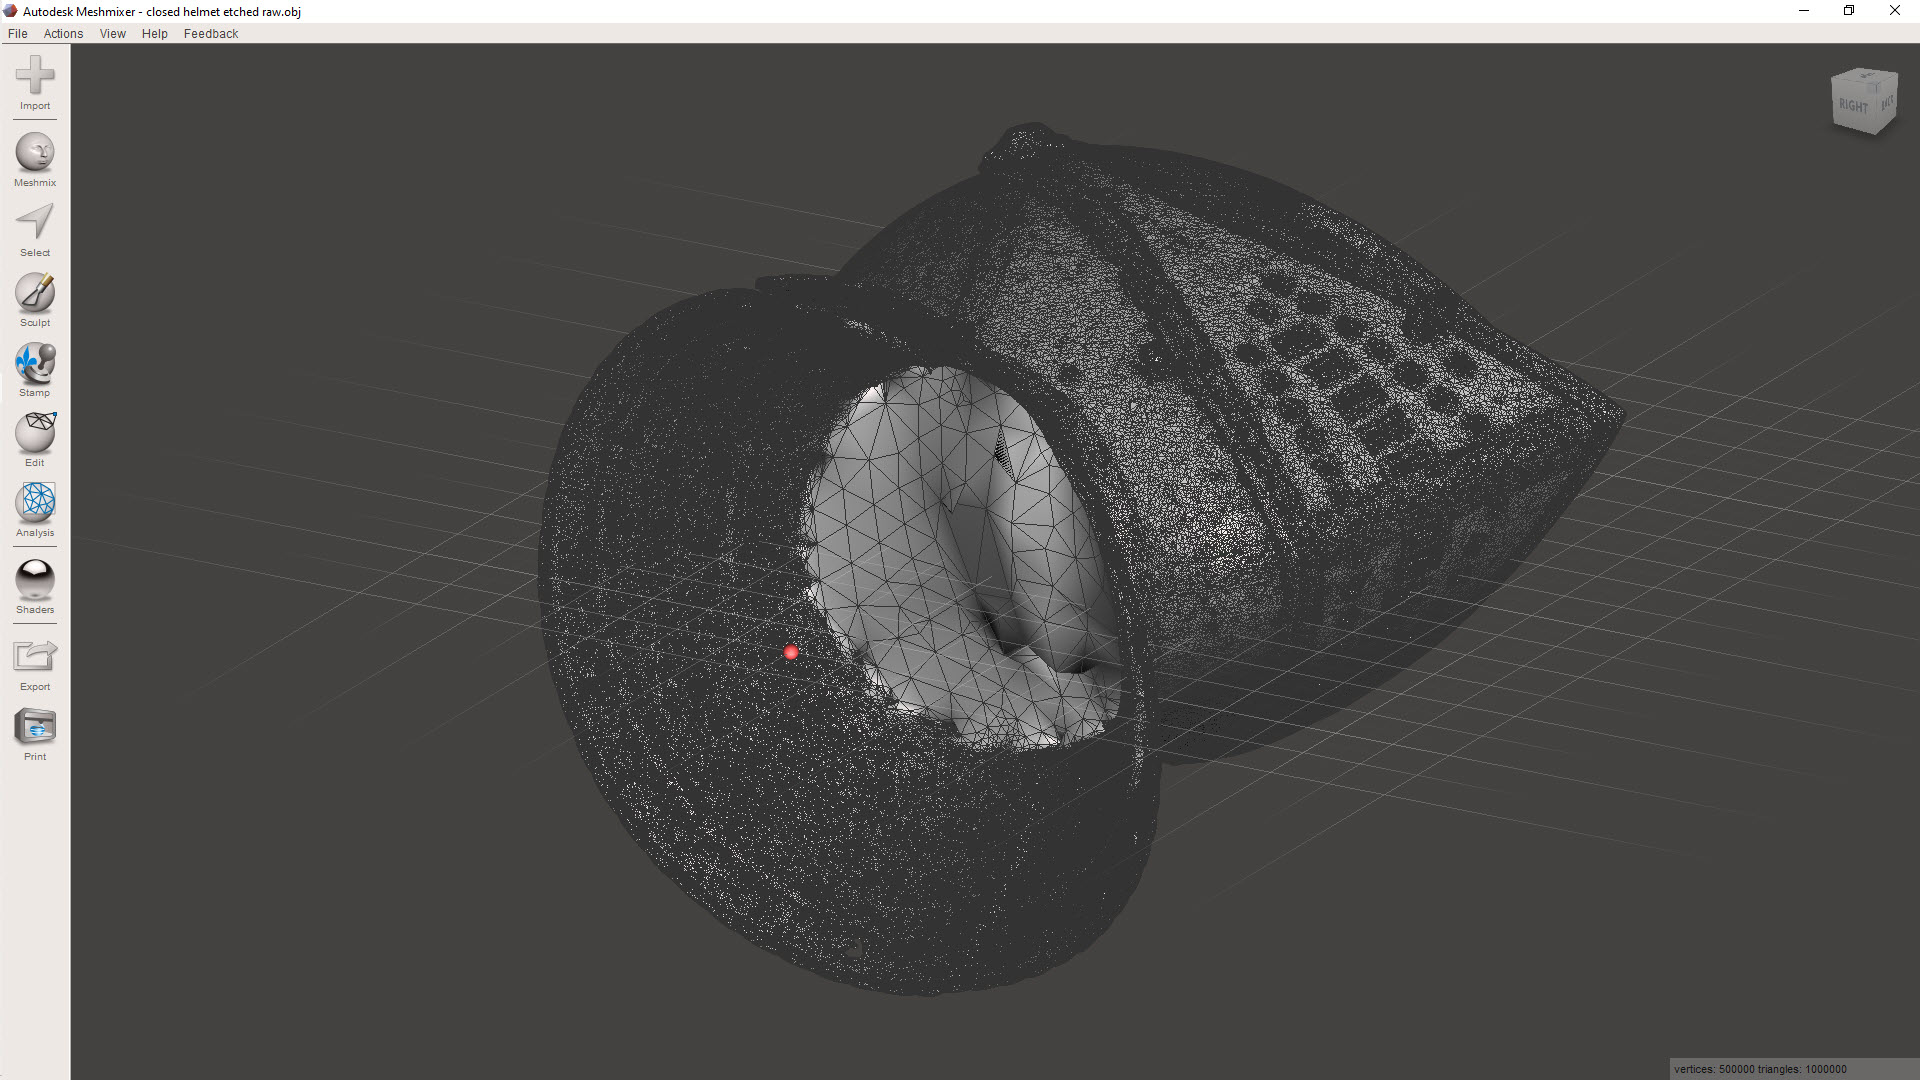Choose the Stamp tool icon
This screenshot has width=1920, height=1080.
[35, 364]
